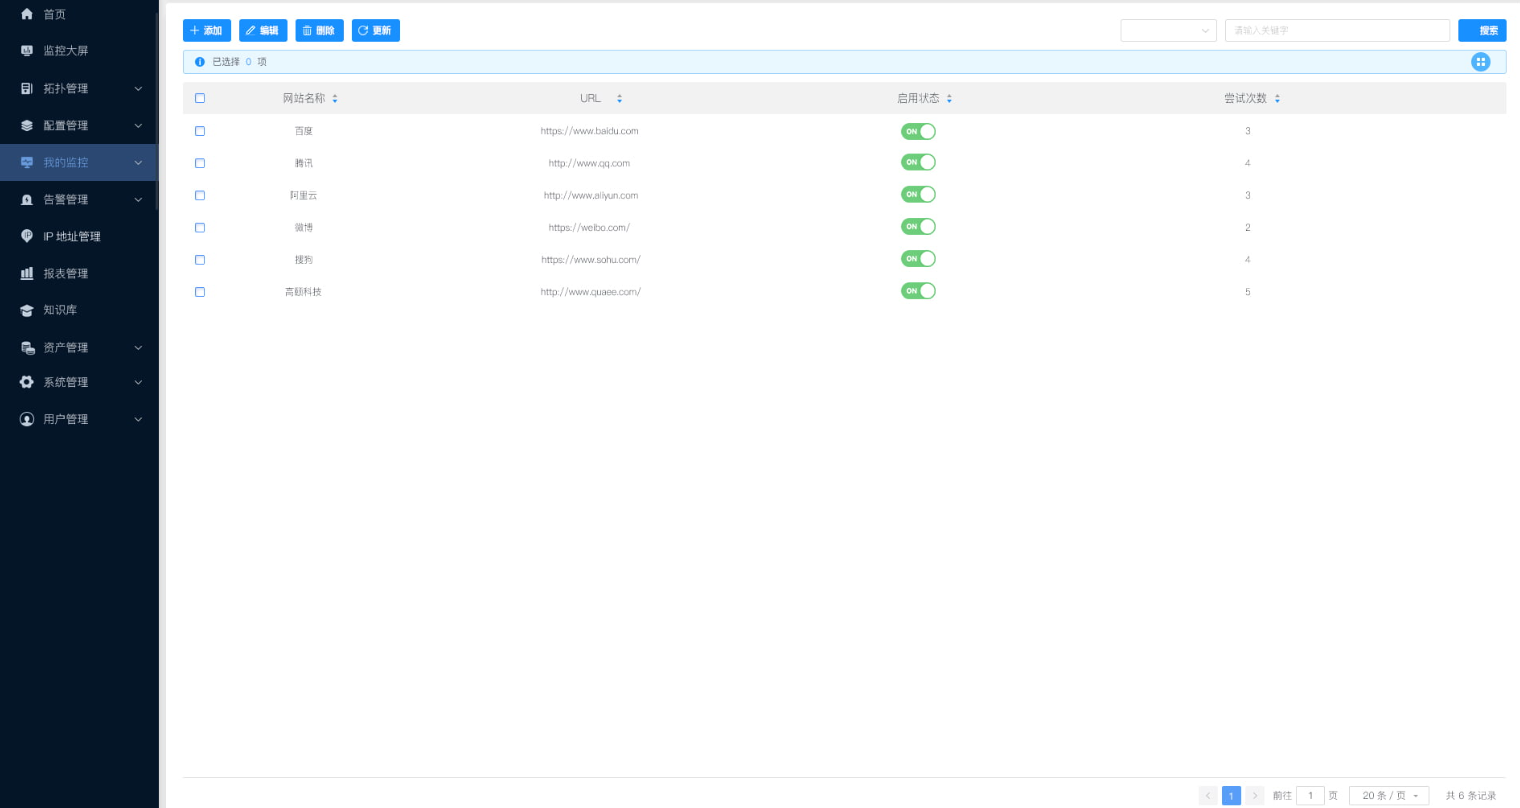The width and height of the screenshot is (1520, 808).
Task: Select the 阿里云 row checkbox
Action: coord(200,195)
